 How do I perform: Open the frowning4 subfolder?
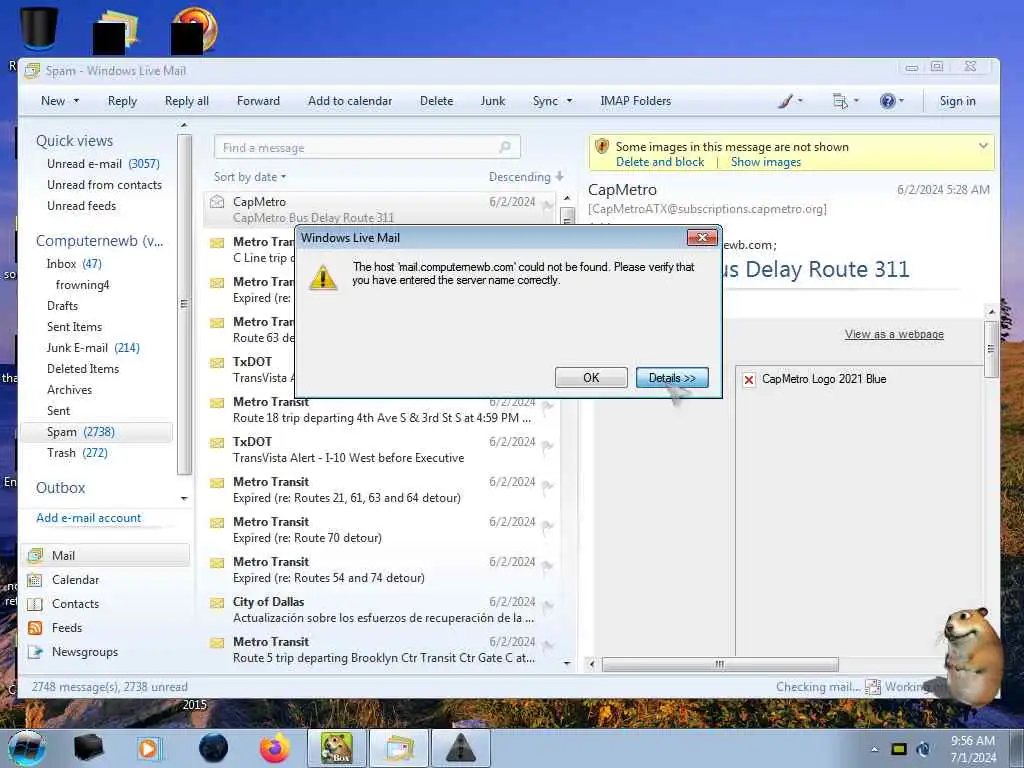coord(82,285)
